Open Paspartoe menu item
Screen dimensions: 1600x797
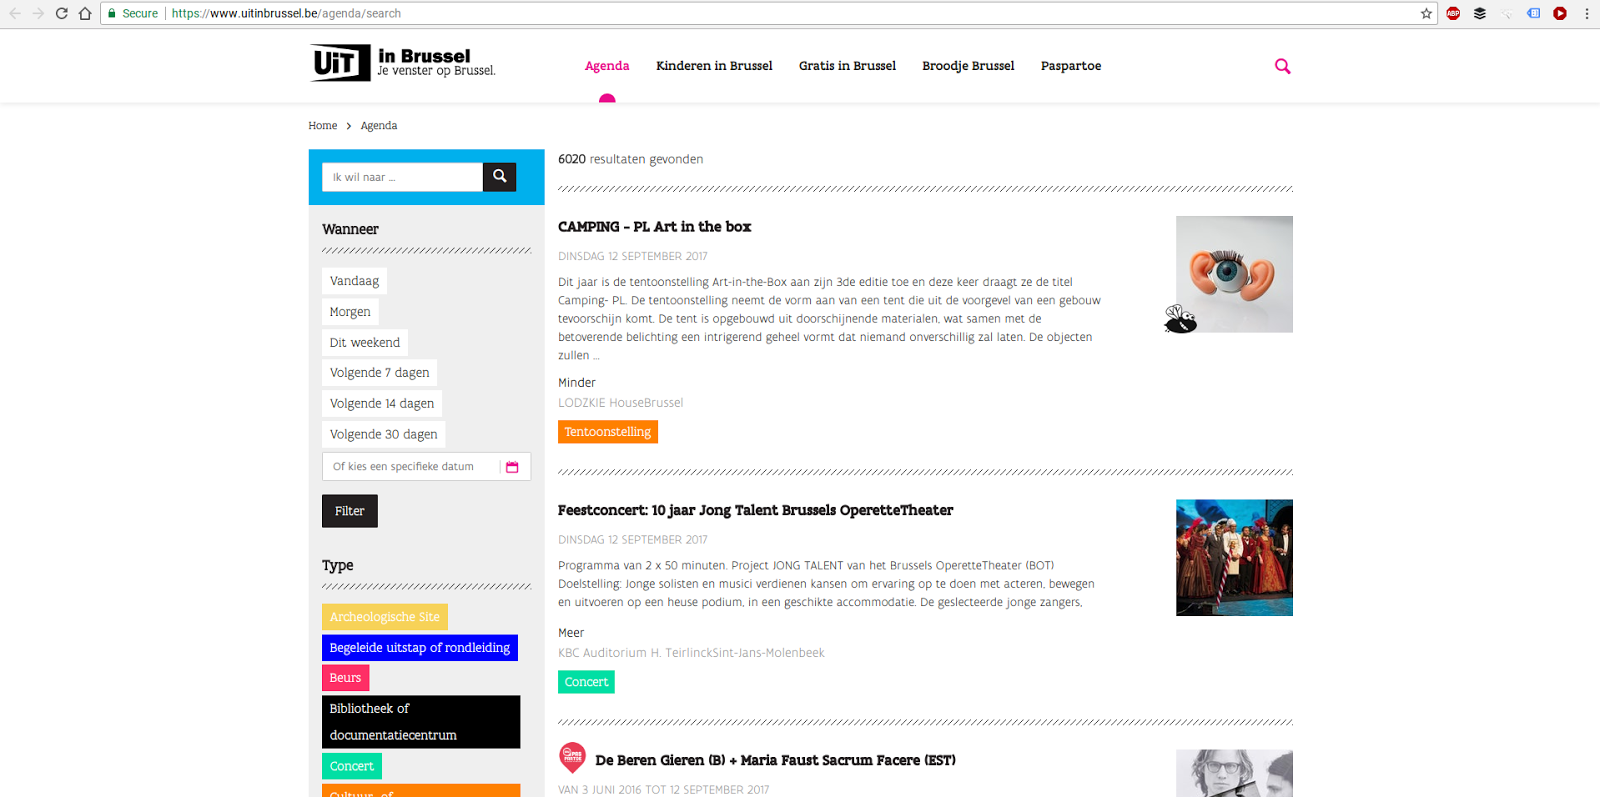(1071, 66)
